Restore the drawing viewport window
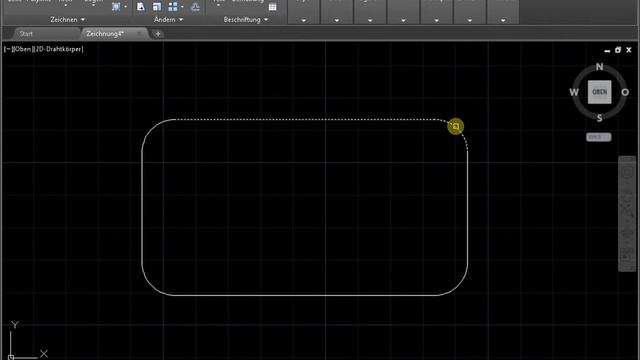Image resolution: width=640 pixels, height=360 pixels. click(x=618, y=50)
